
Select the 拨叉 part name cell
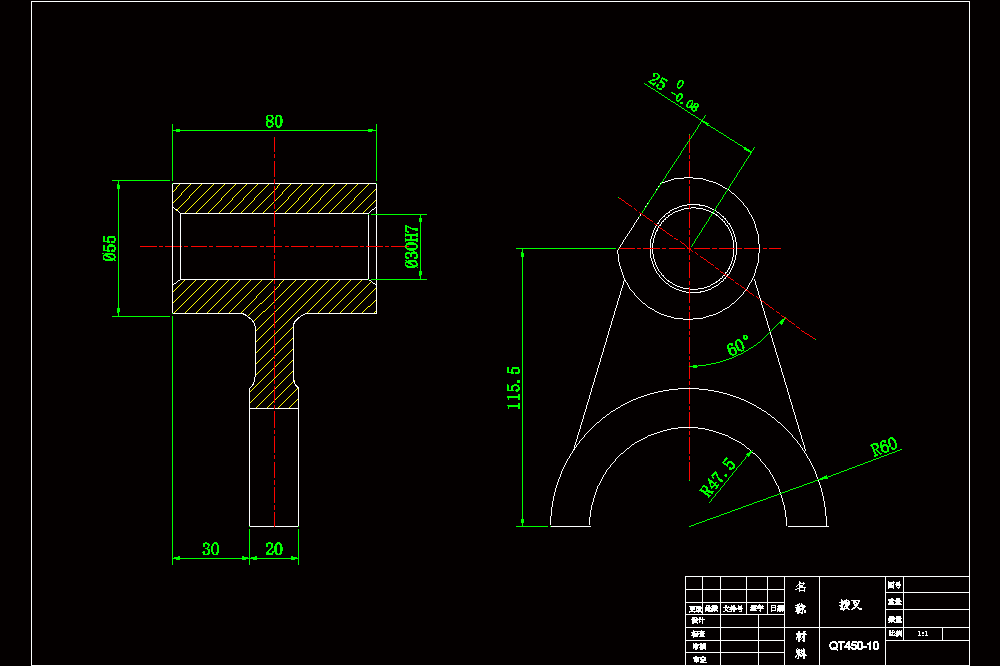click(x=850, y=605)
